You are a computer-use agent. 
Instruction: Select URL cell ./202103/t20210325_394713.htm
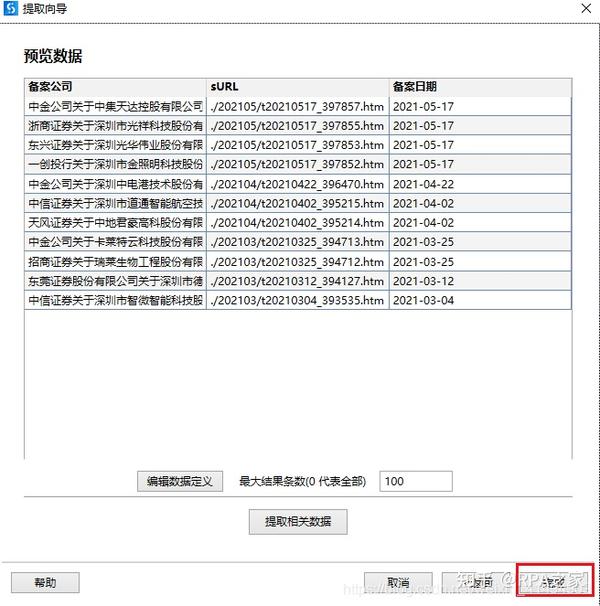298,242
